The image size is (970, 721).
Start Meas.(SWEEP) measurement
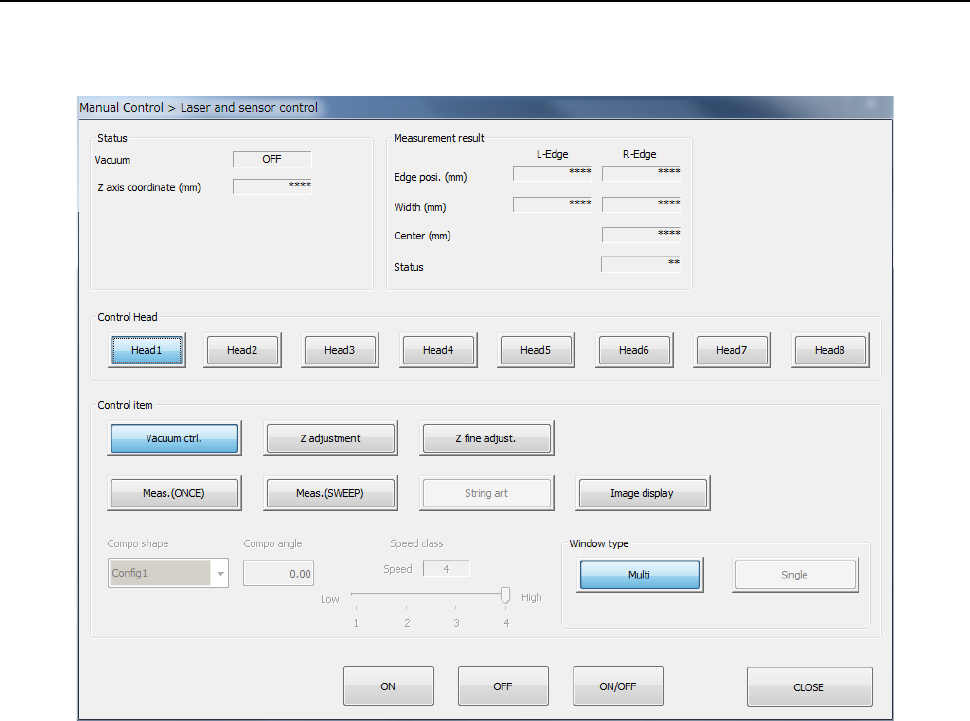point(330,493)
